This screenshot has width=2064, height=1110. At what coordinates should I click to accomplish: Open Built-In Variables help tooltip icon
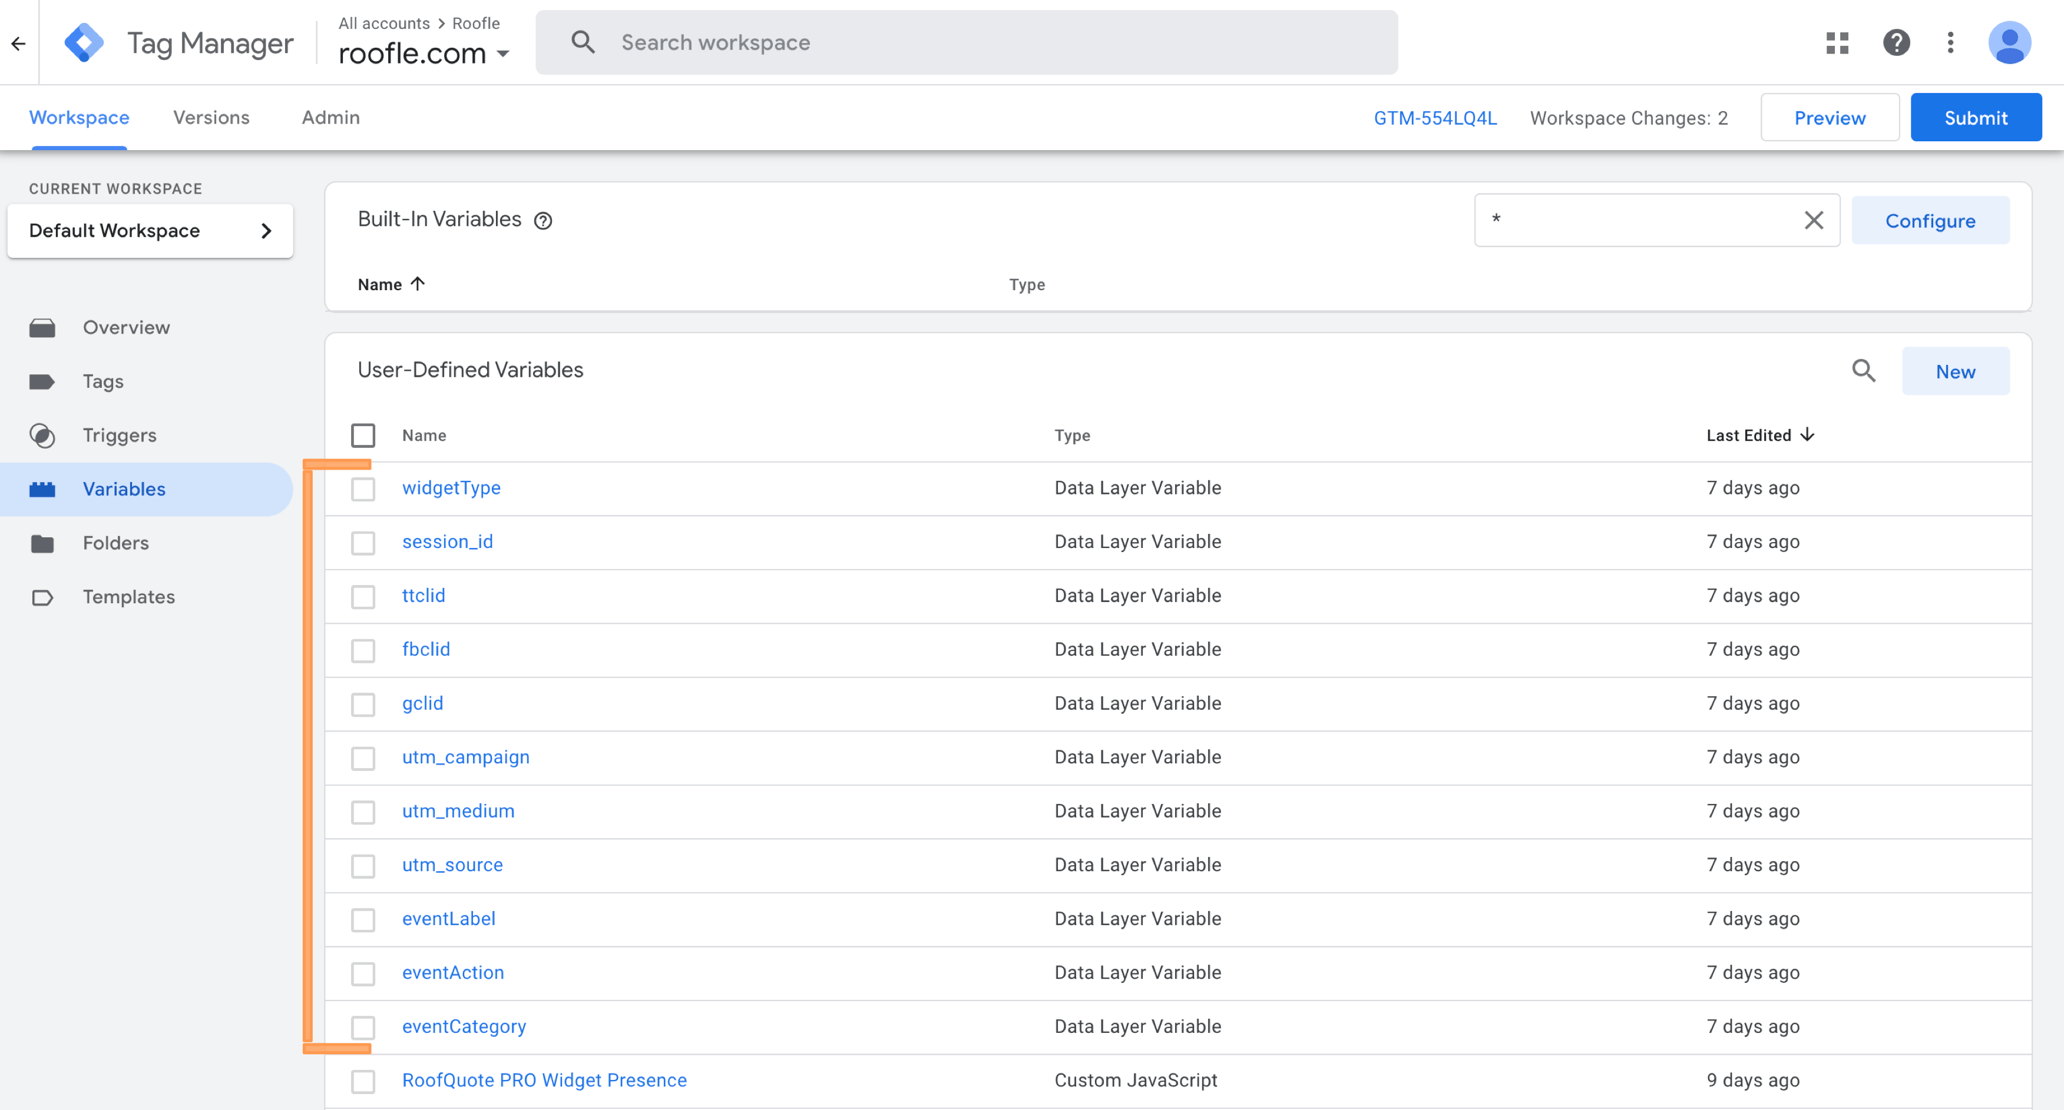[543, 221]
